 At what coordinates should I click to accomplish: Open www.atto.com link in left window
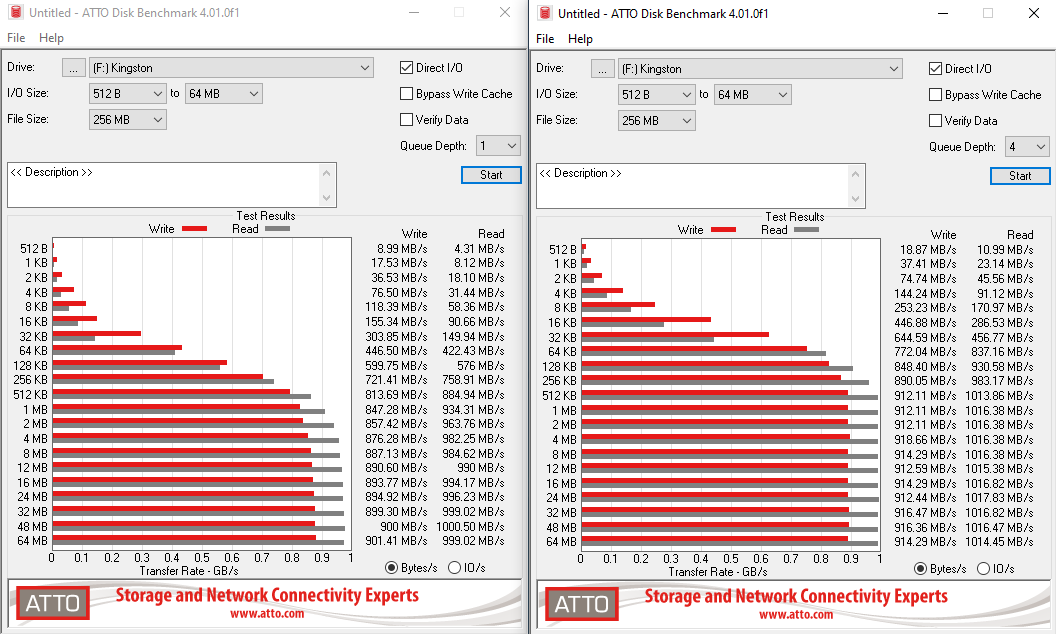tap(267, 614)
